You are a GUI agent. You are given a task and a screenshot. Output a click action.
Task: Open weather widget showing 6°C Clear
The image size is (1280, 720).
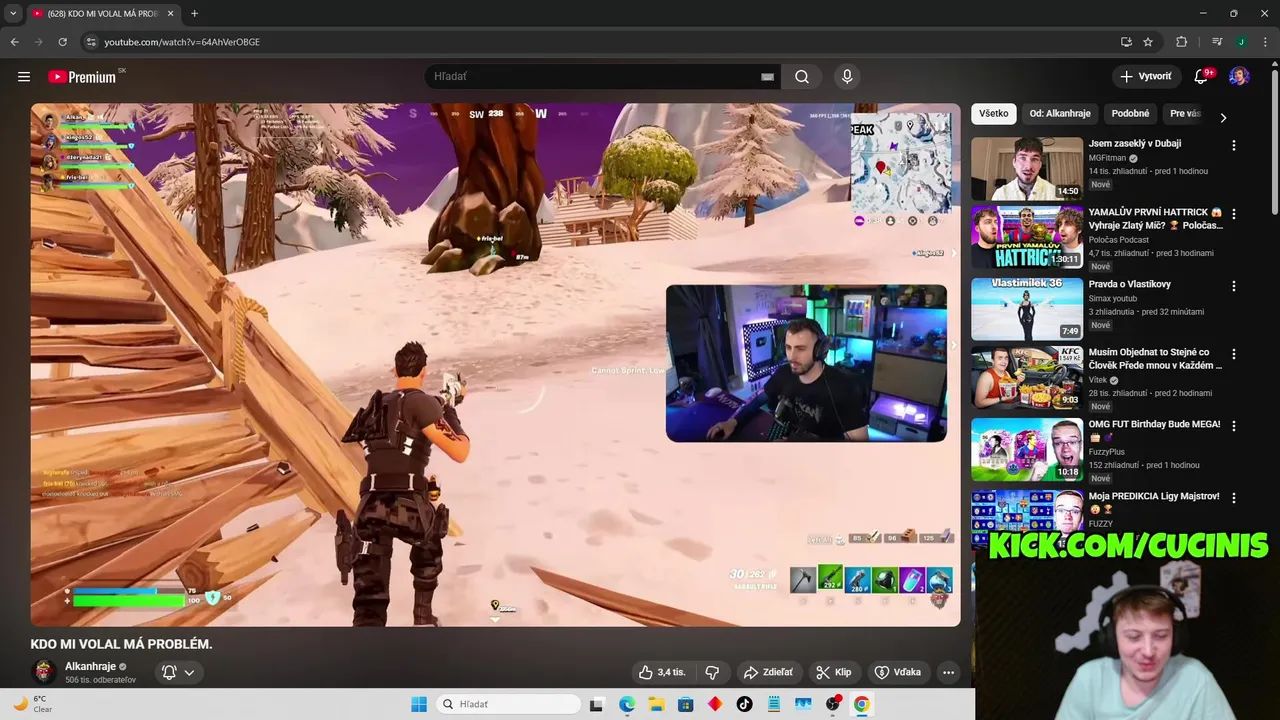[32, 704]
